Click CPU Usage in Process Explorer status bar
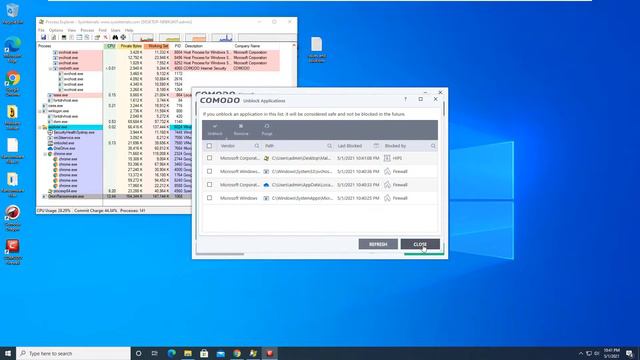The image size is (640, 360). (x=53, y=211)
